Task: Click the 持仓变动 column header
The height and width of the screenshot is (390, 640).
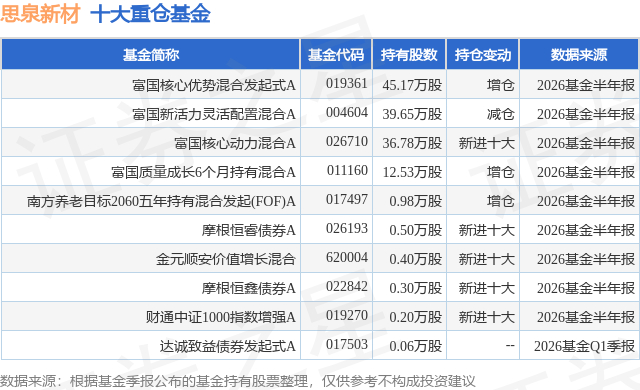Action: point(482,54)
